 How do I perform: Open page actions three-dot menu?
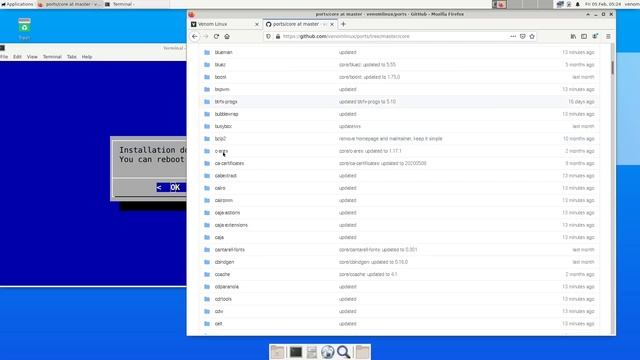(513, 36)
